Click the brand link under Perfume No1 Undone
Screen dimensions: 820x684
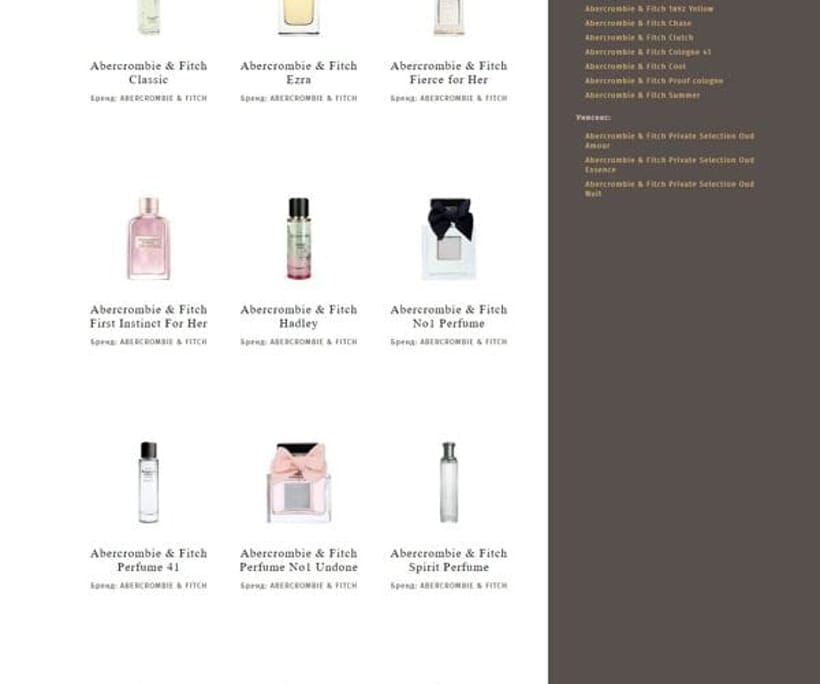point(314,586)
